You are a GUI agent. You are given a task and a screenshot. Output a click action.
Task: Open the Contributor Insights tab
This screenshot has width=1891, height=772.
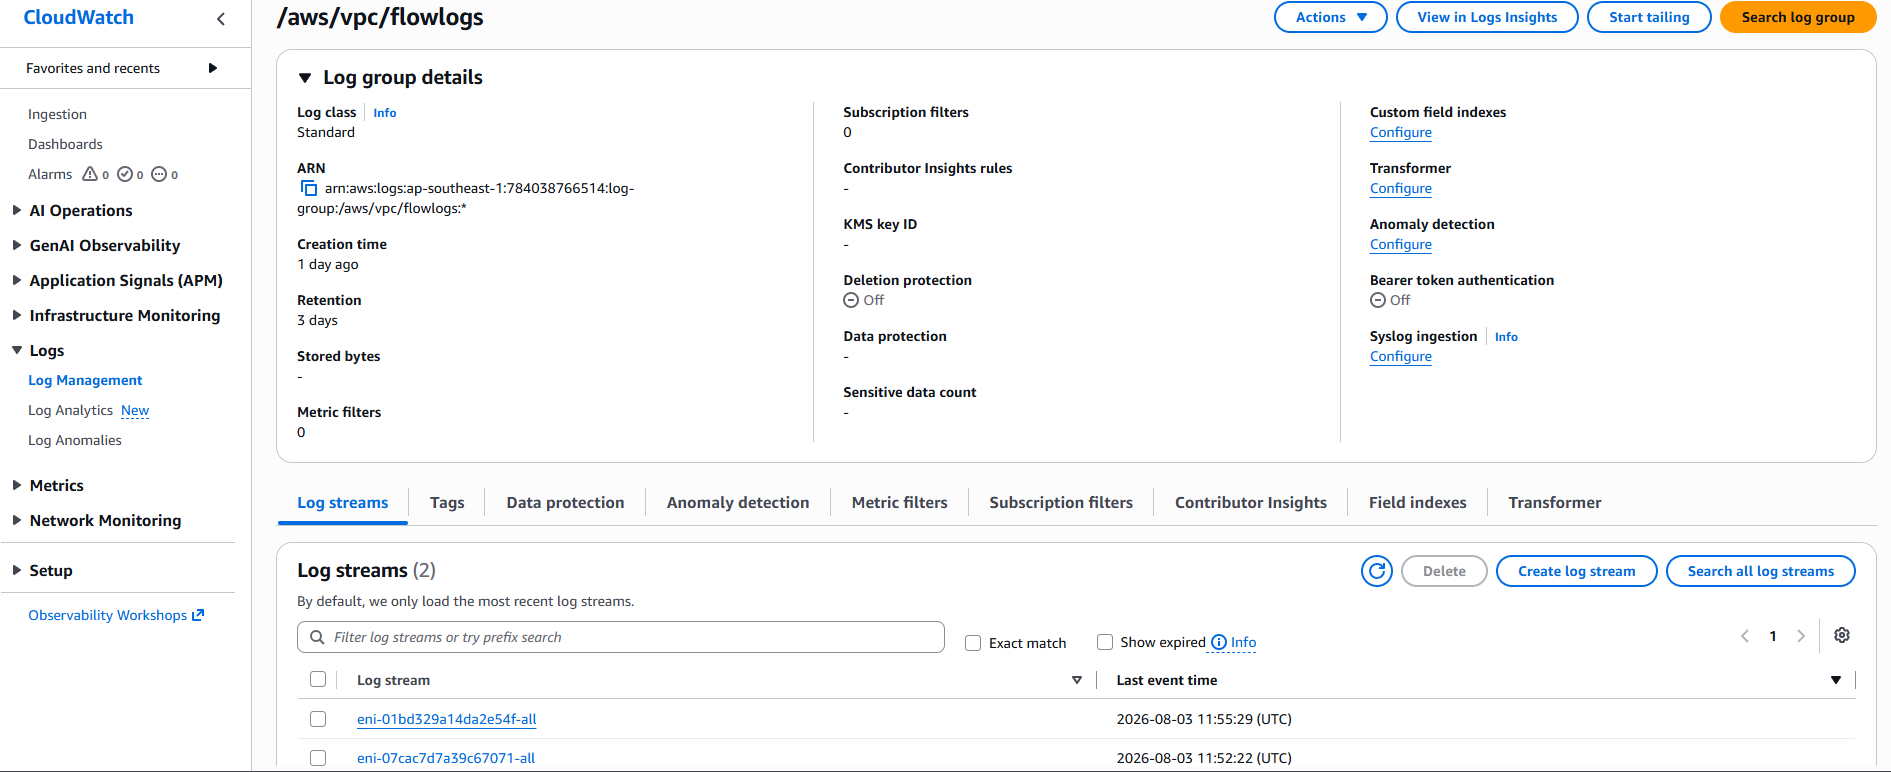pos(1251,503)
